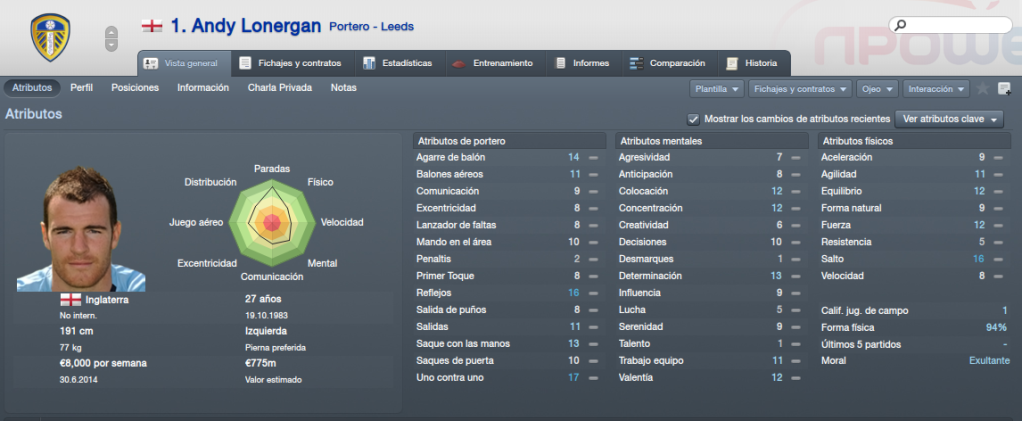The width and height of the screenshot is (1022, 421).
Task: Uncheck Mostrar los cambios de atributos recientes
Action: 694,119
